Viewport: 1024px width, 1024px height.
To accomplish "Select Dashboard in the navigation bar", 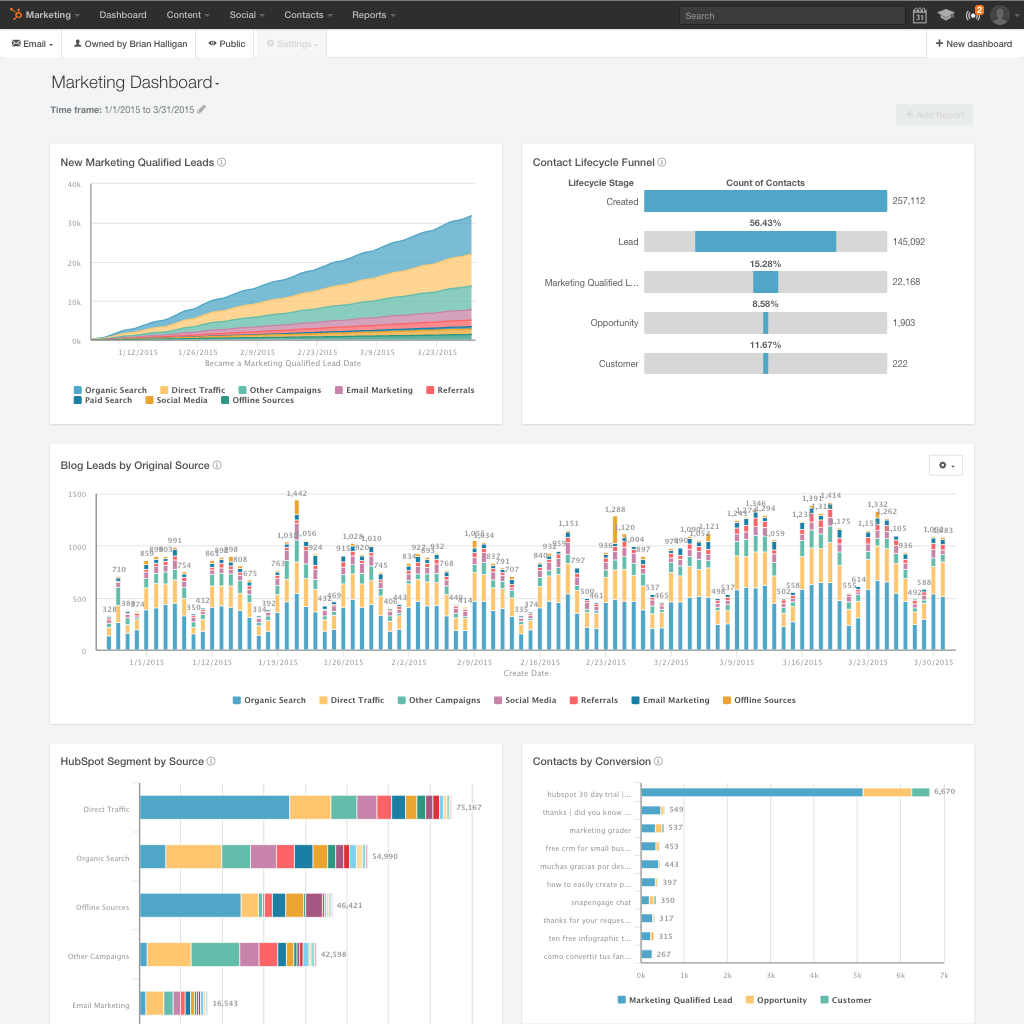I will 122,14.
